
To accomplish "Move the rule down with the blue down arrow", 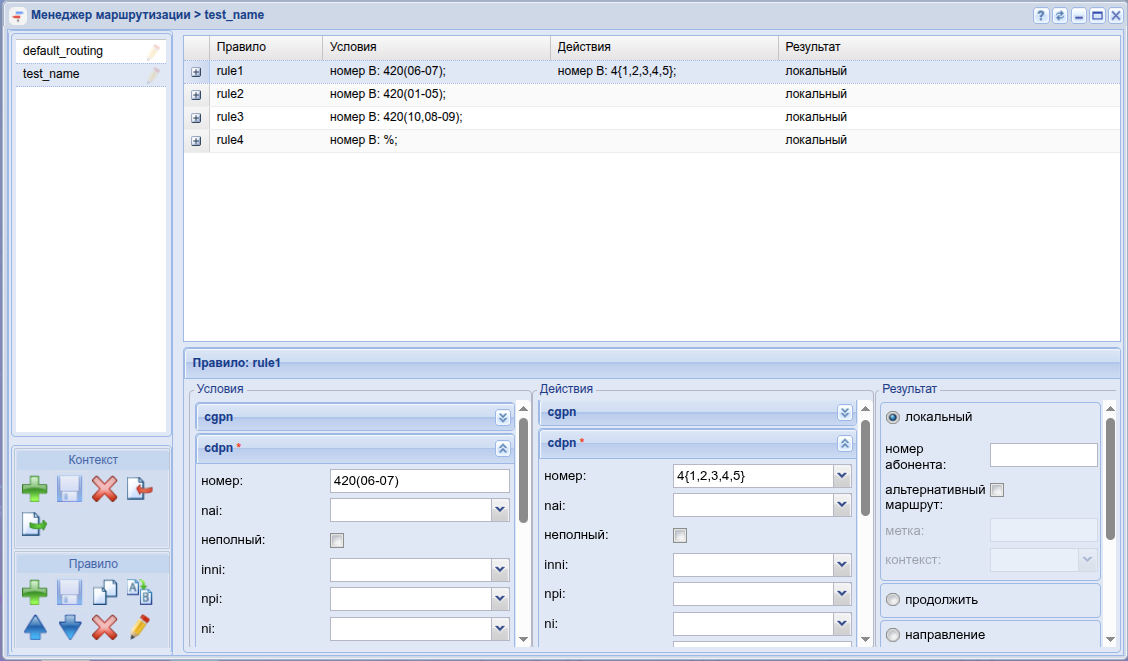I will tap(69, 628).
